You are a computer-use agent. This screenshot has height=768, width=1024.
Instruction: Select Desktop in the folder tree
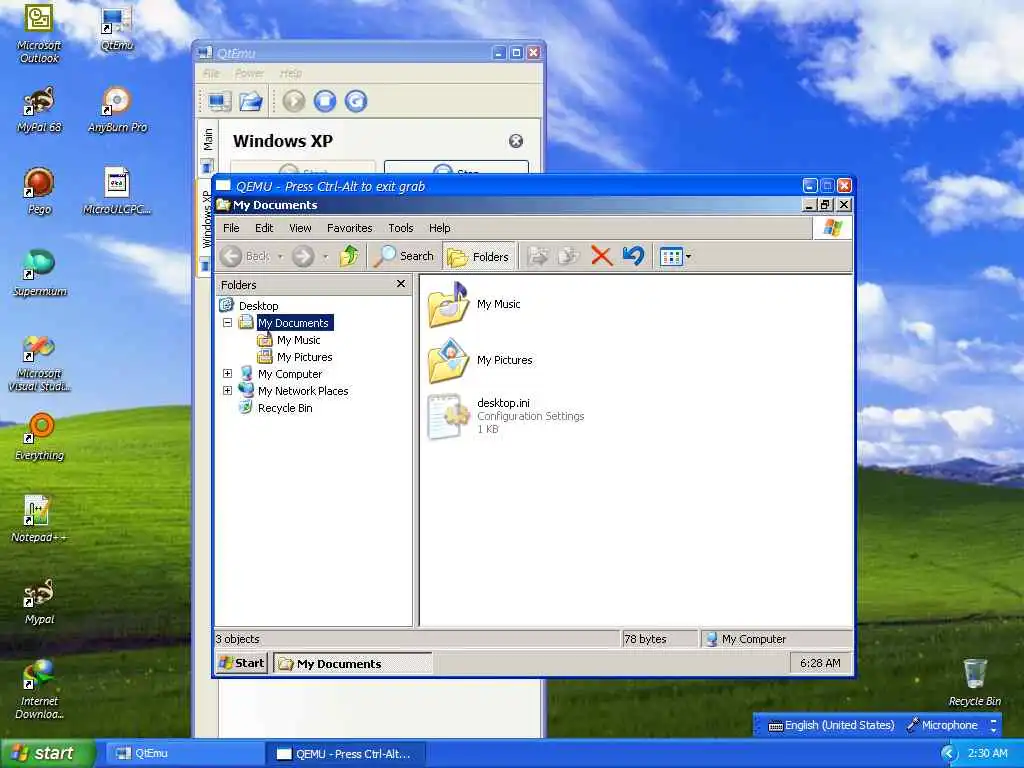pos(259,306)
